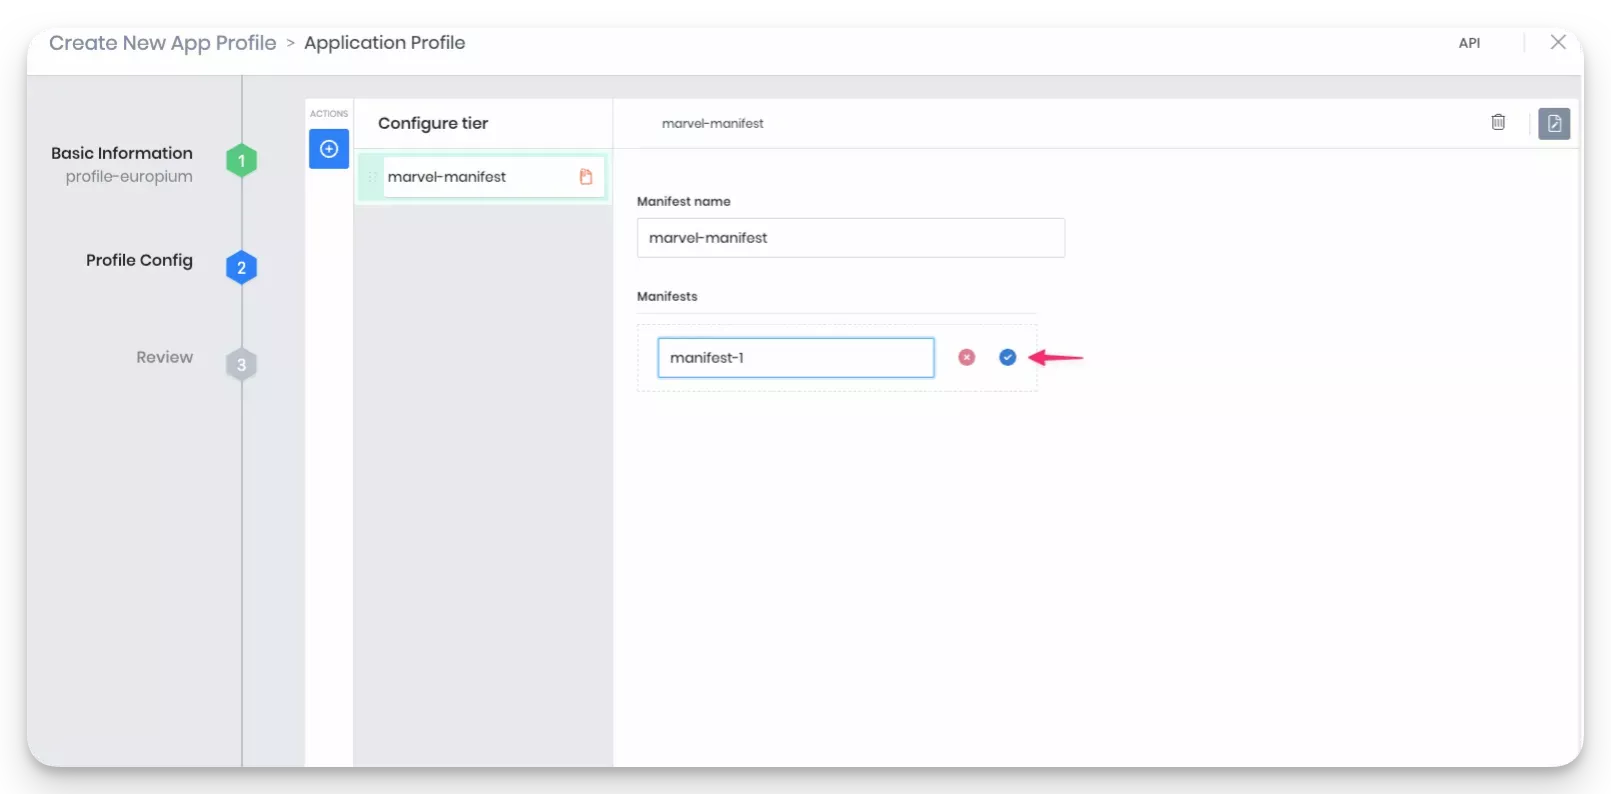Cancel the manifest entry with red X icon
Image resolution: width=1611 pixels, height=794 pixels.
(966, 357)
